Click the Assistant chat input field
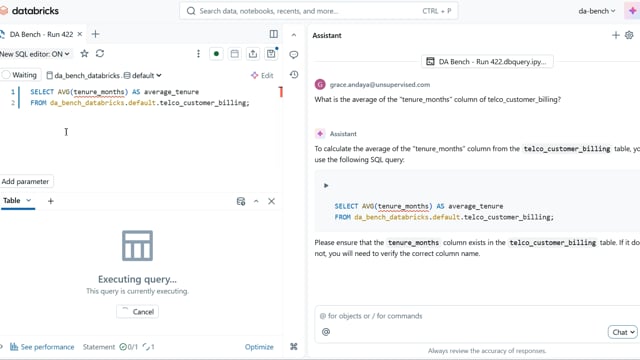 coord(478,316)
